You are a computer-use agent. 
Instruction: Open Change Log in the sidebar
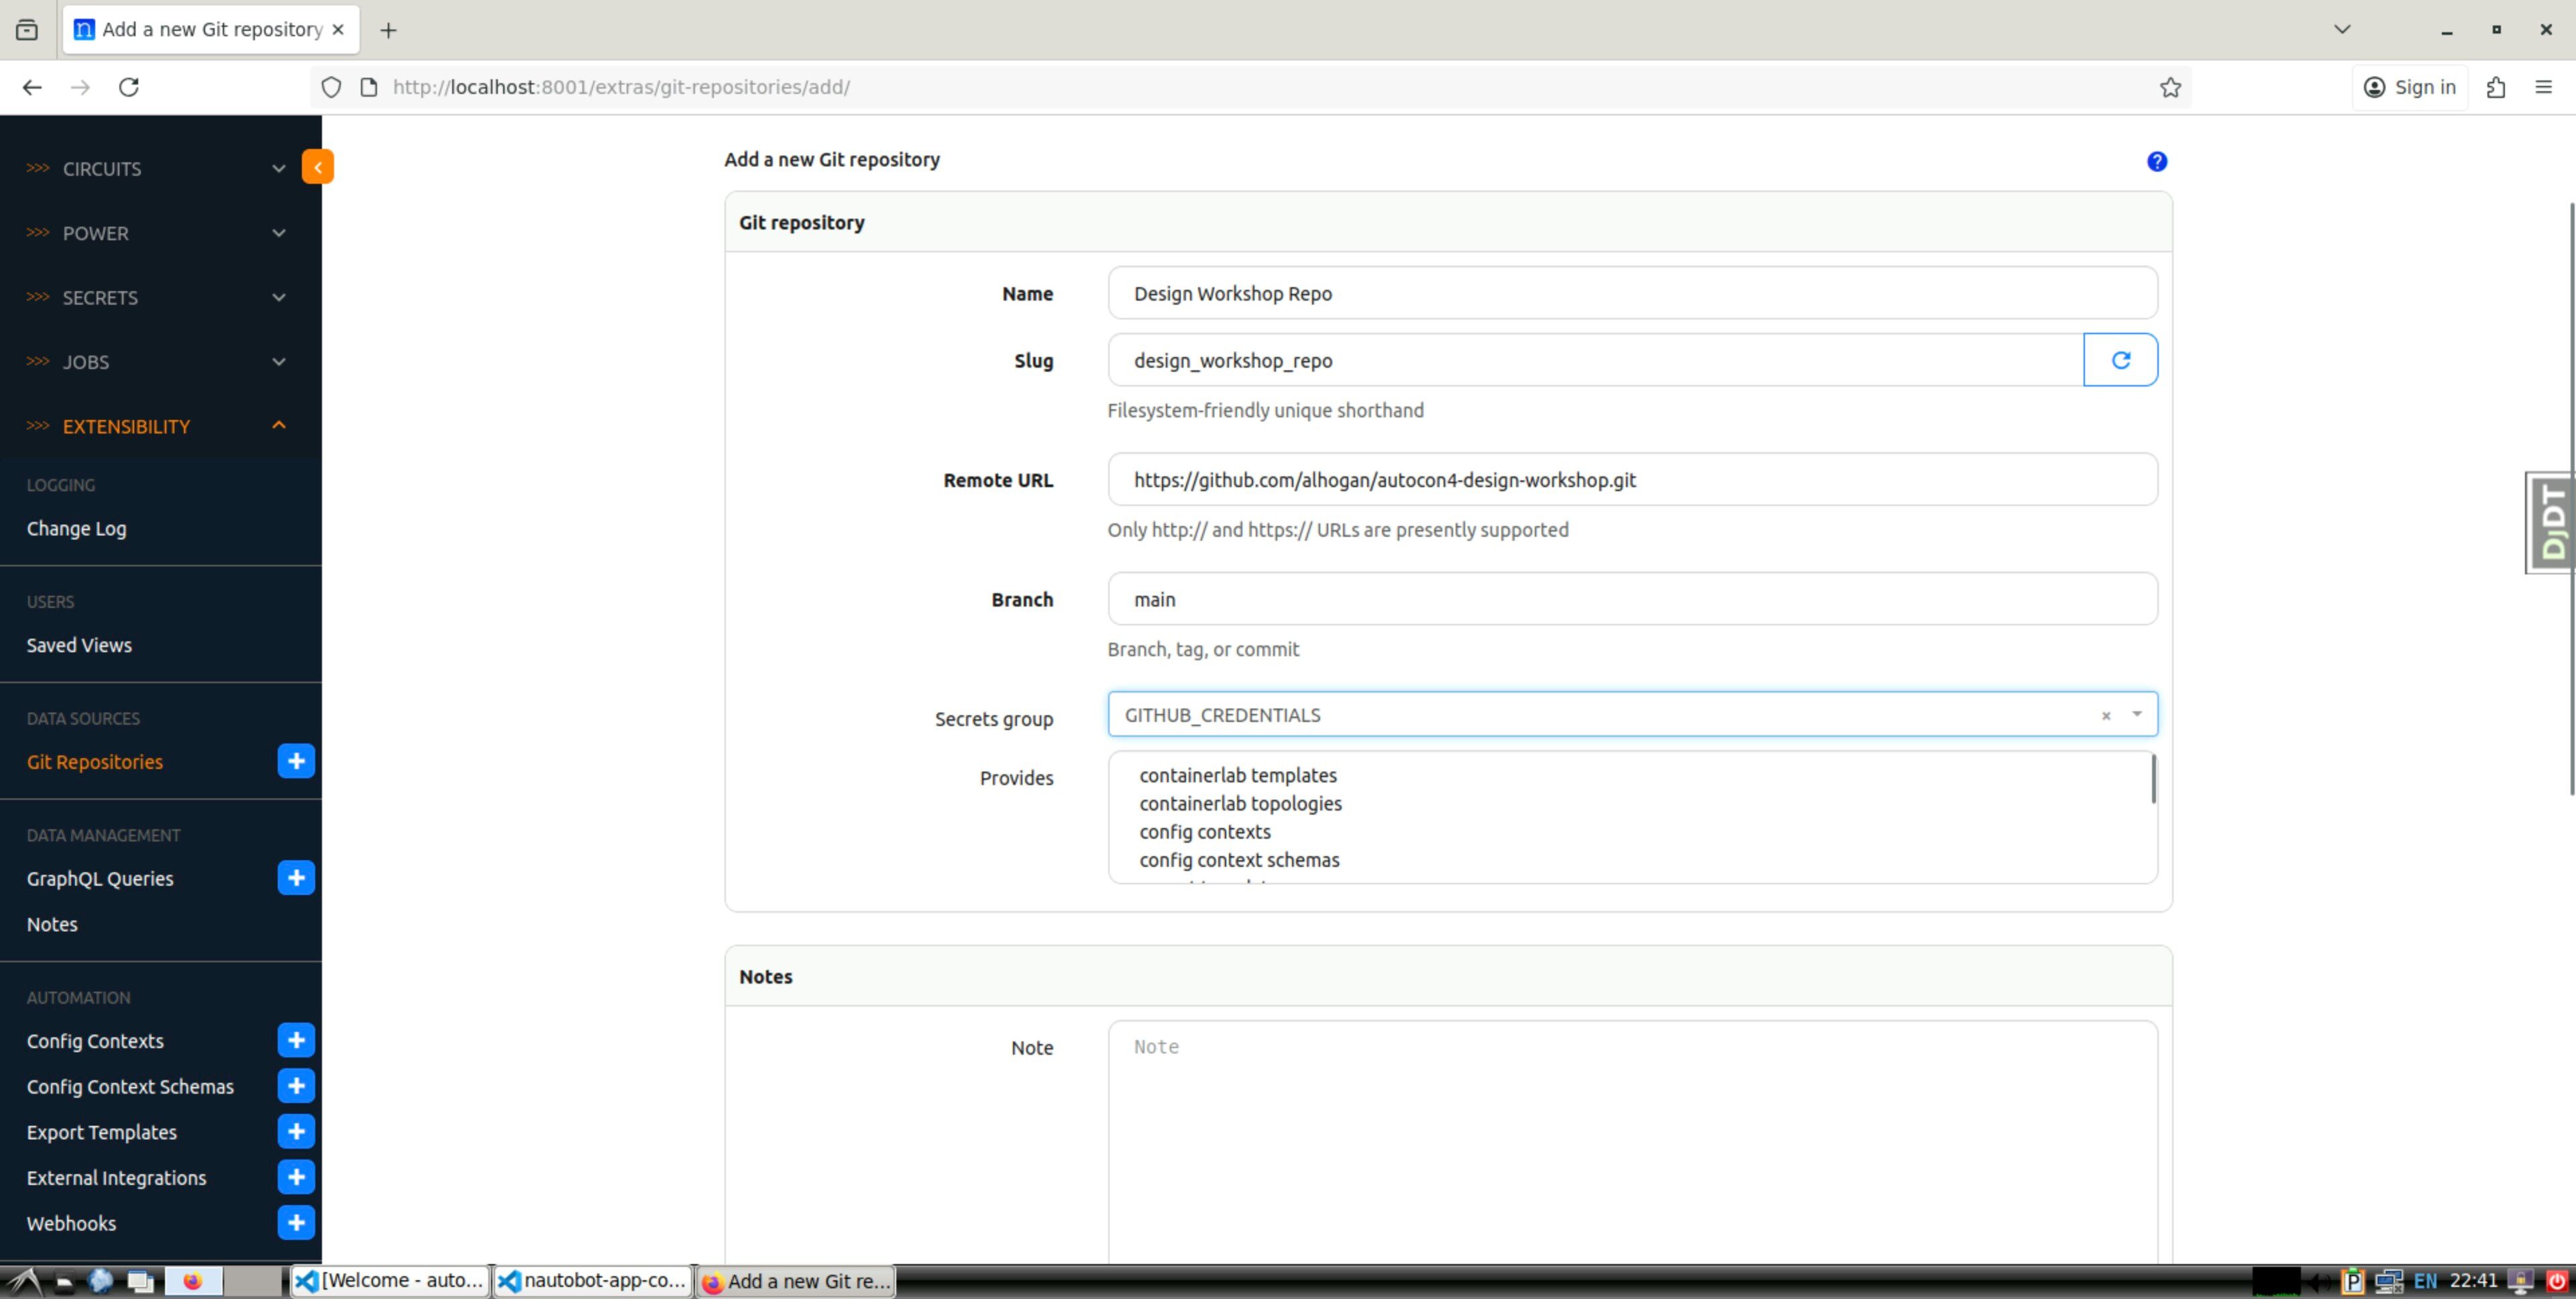76,528
